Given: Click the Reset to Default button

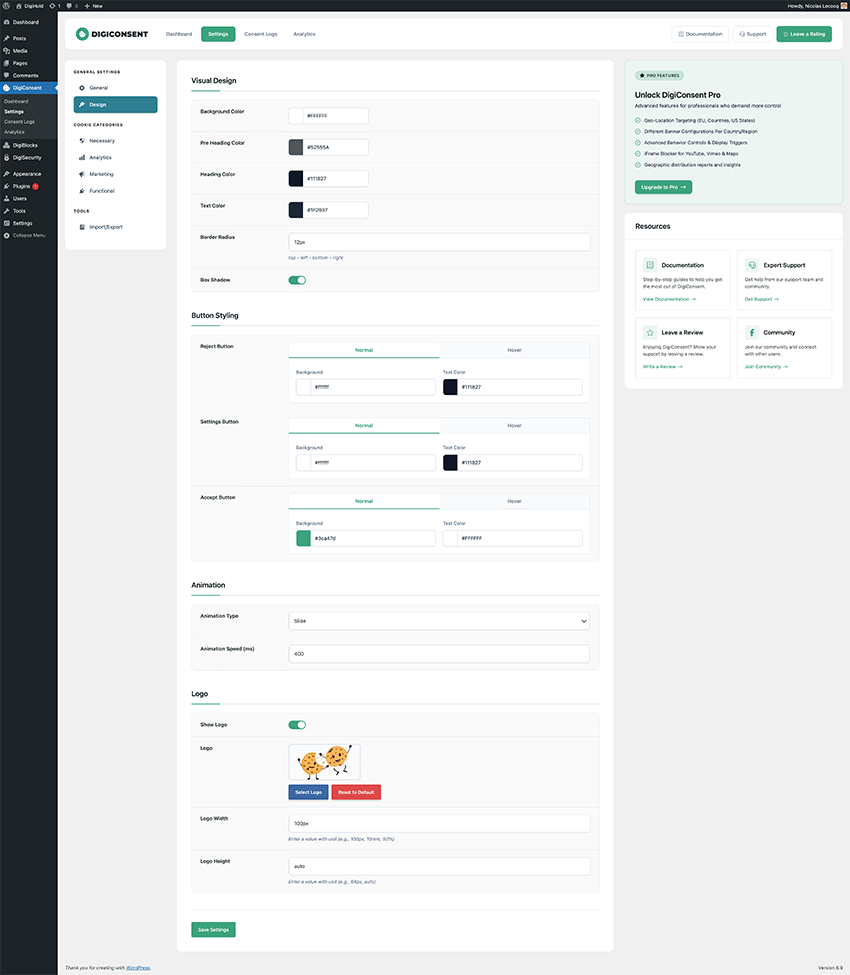Looking at the screenshot, I should 356,792.
